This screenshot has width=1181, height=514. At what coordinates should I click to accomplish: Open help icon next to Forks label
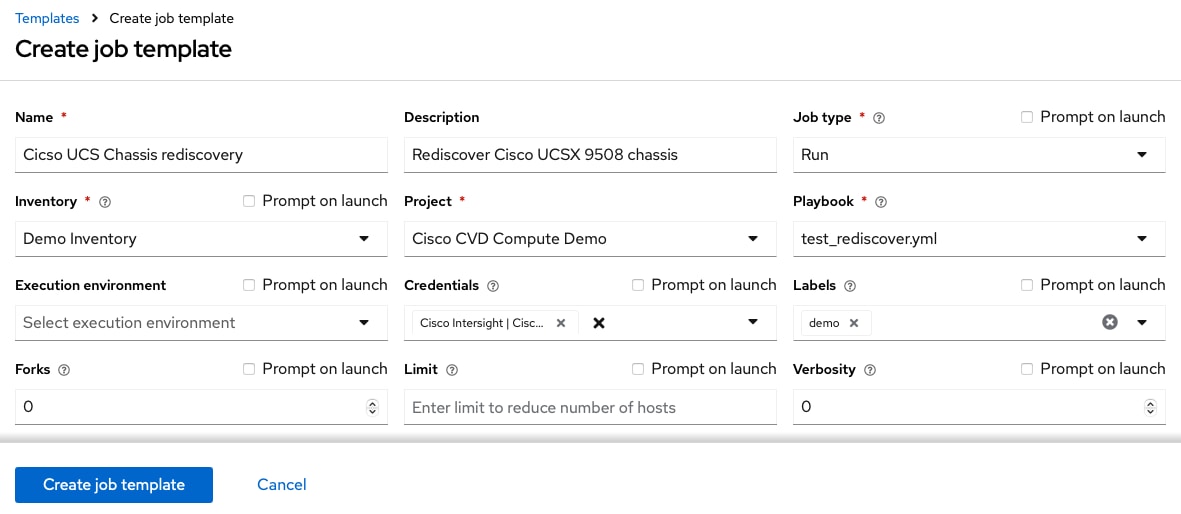tap(64, 370)
